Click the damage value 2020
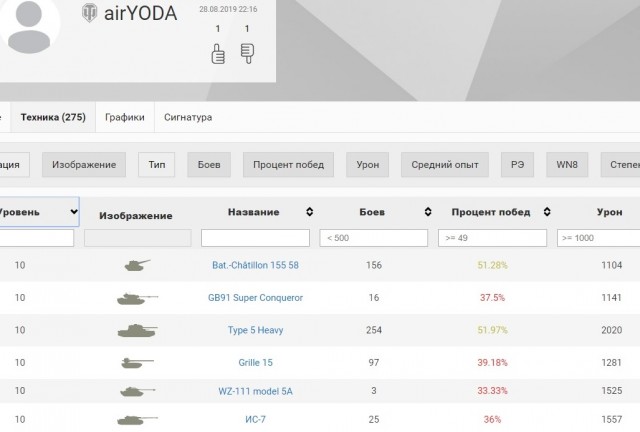This screenshot has height=432, width=640. 611,330
